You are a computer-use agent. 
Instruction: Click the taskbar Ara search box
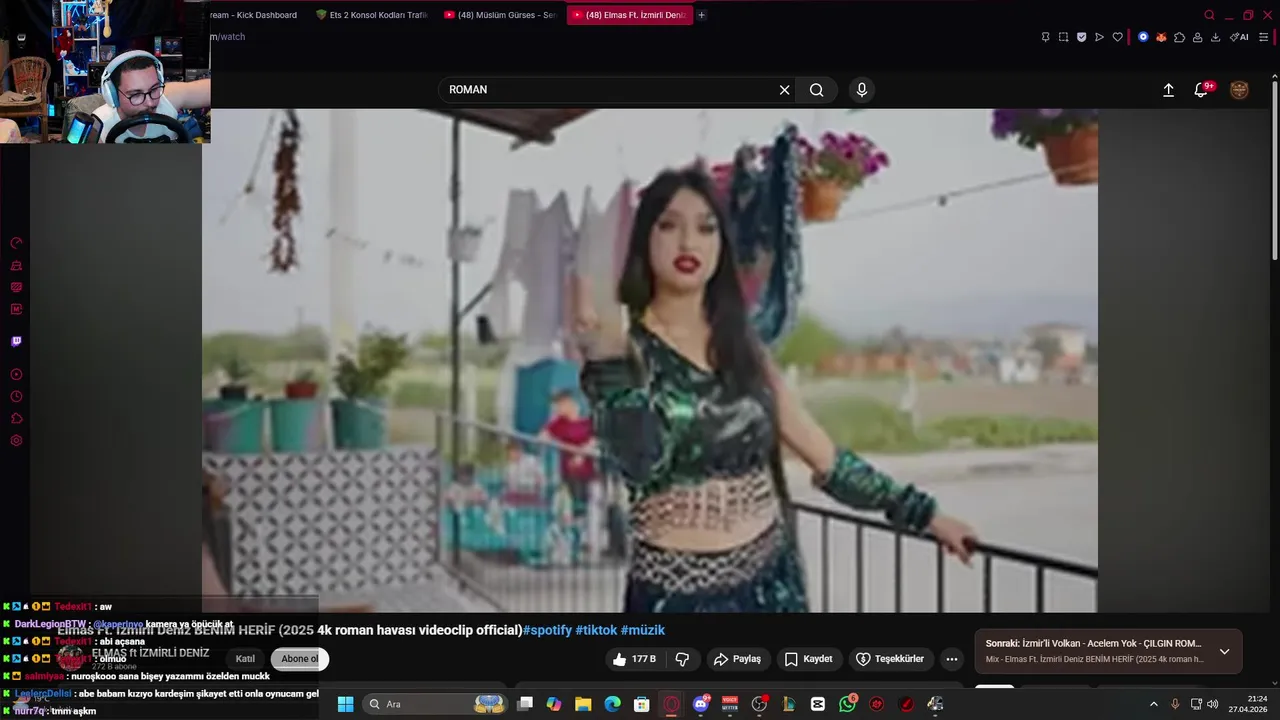coord(435,704)
